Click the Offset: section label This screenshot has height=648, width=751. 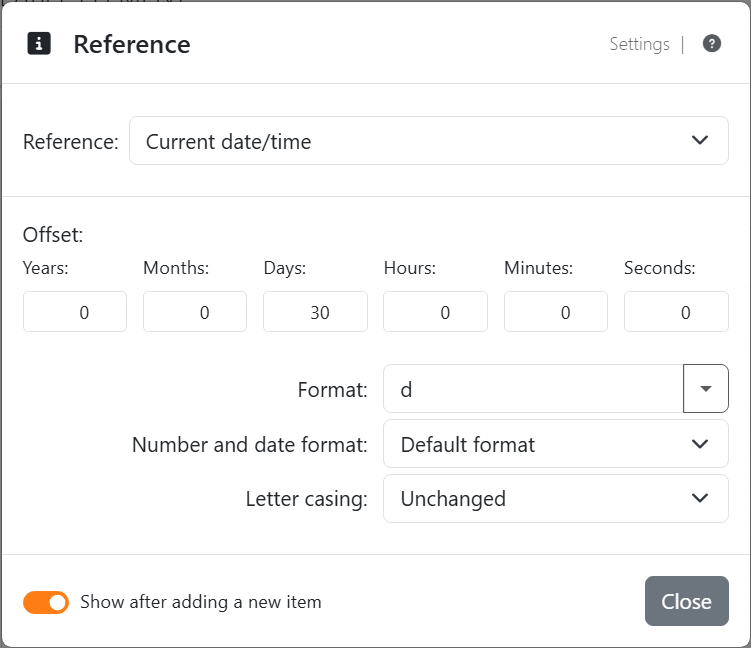53,235
